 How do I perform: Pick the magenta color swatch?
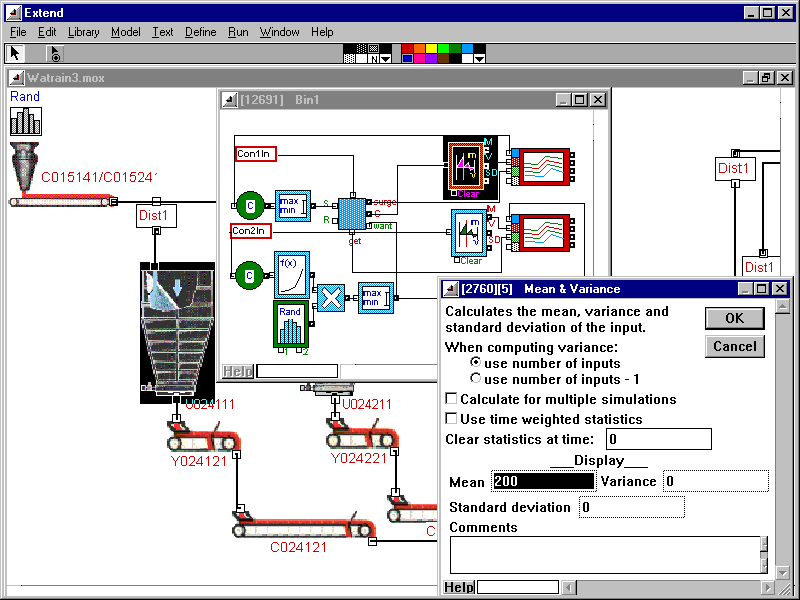[x=419, y=59]
